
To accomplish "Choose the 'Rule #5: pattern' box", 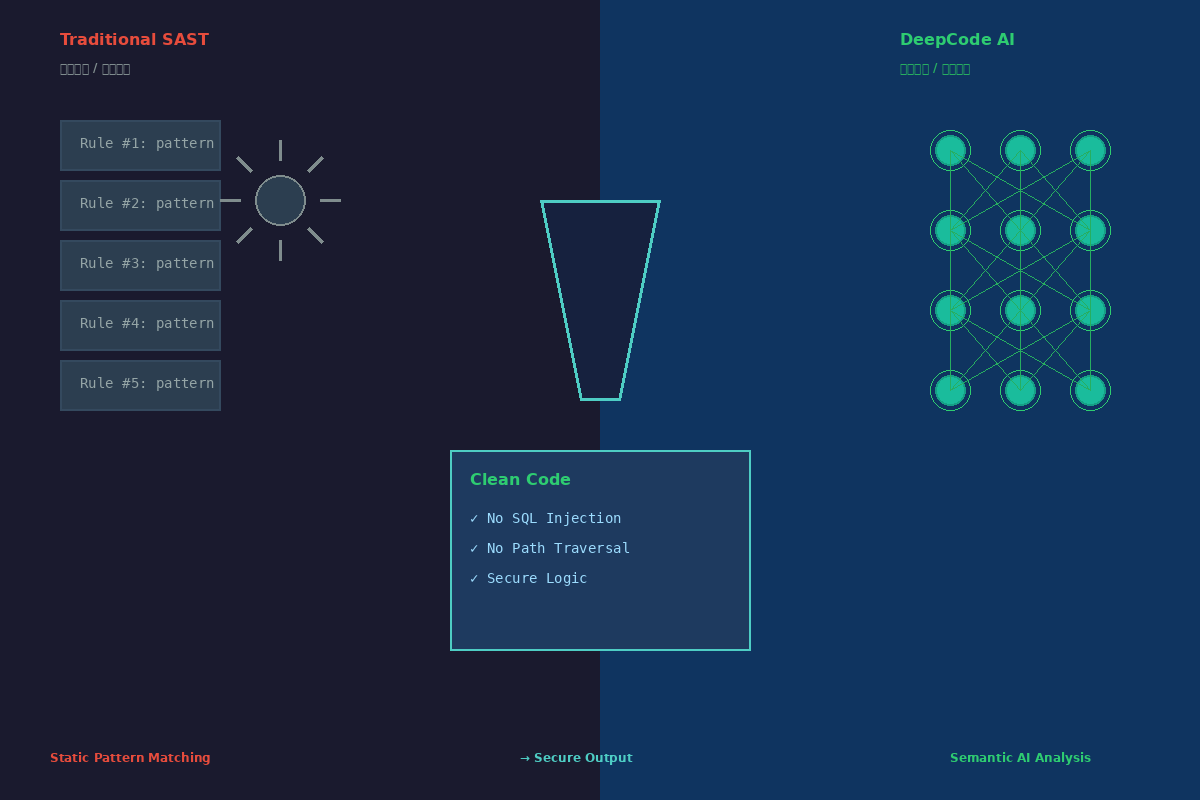I will 140,385.
